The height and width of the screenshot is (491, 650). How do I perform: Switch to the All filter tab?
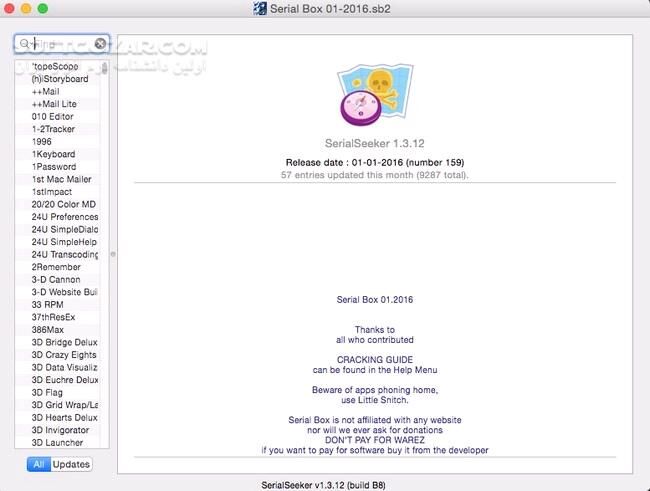tap(38, 464)
